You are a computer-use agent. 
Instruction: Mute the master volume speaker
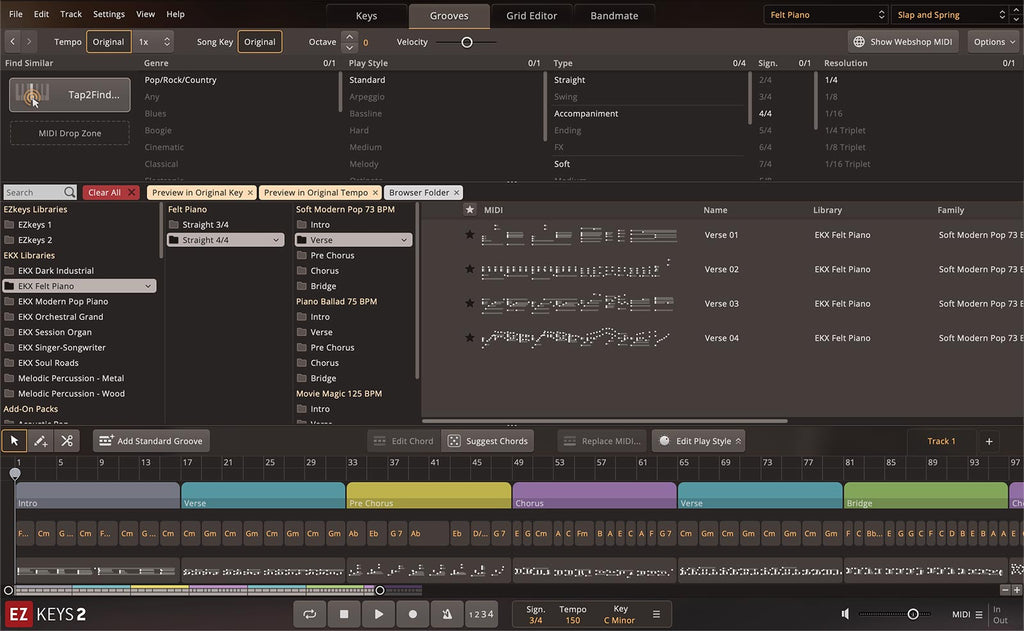tap(845, 614)
